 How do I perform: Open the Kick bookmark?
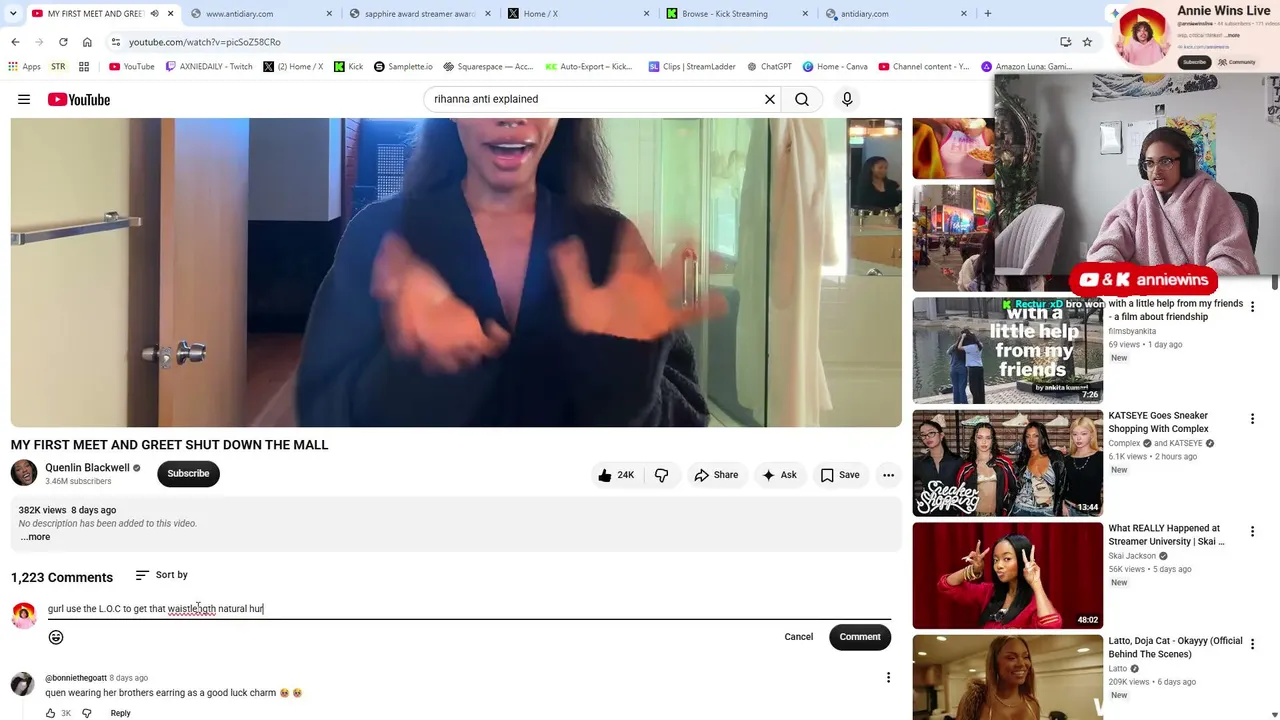point(349,67)
